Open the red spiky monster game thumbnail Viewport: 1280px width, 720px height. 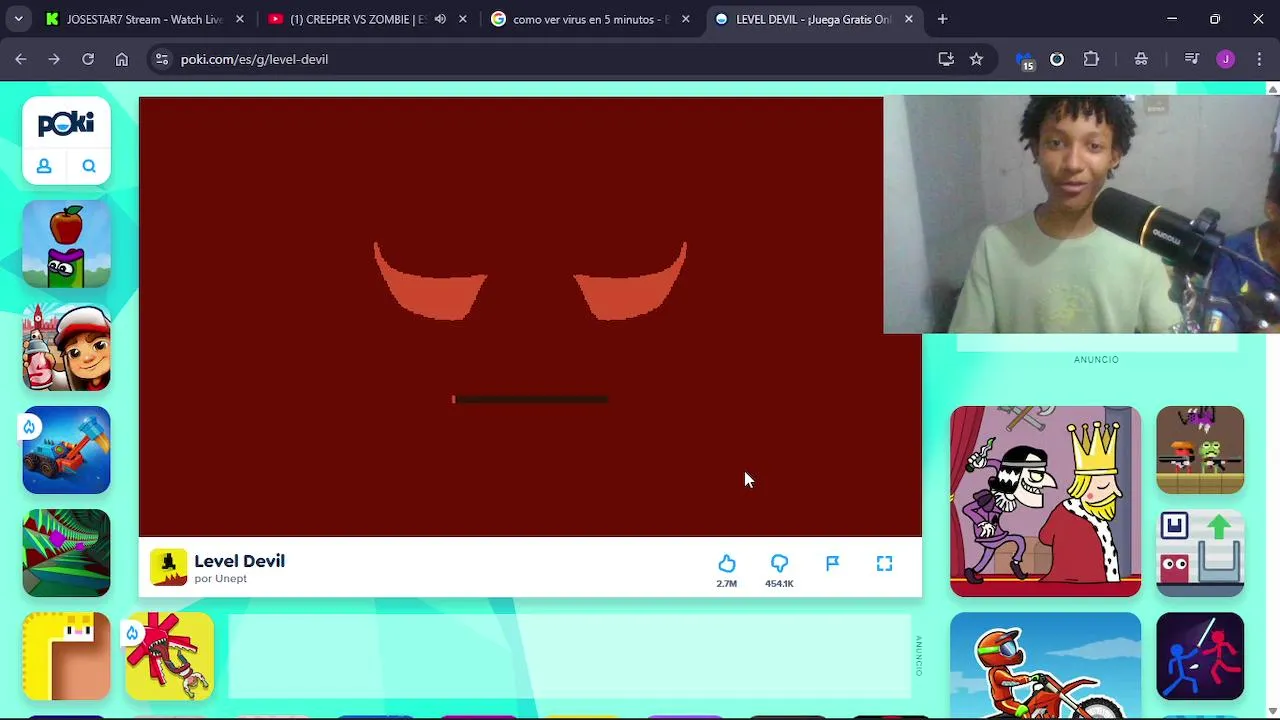(169, 656)
